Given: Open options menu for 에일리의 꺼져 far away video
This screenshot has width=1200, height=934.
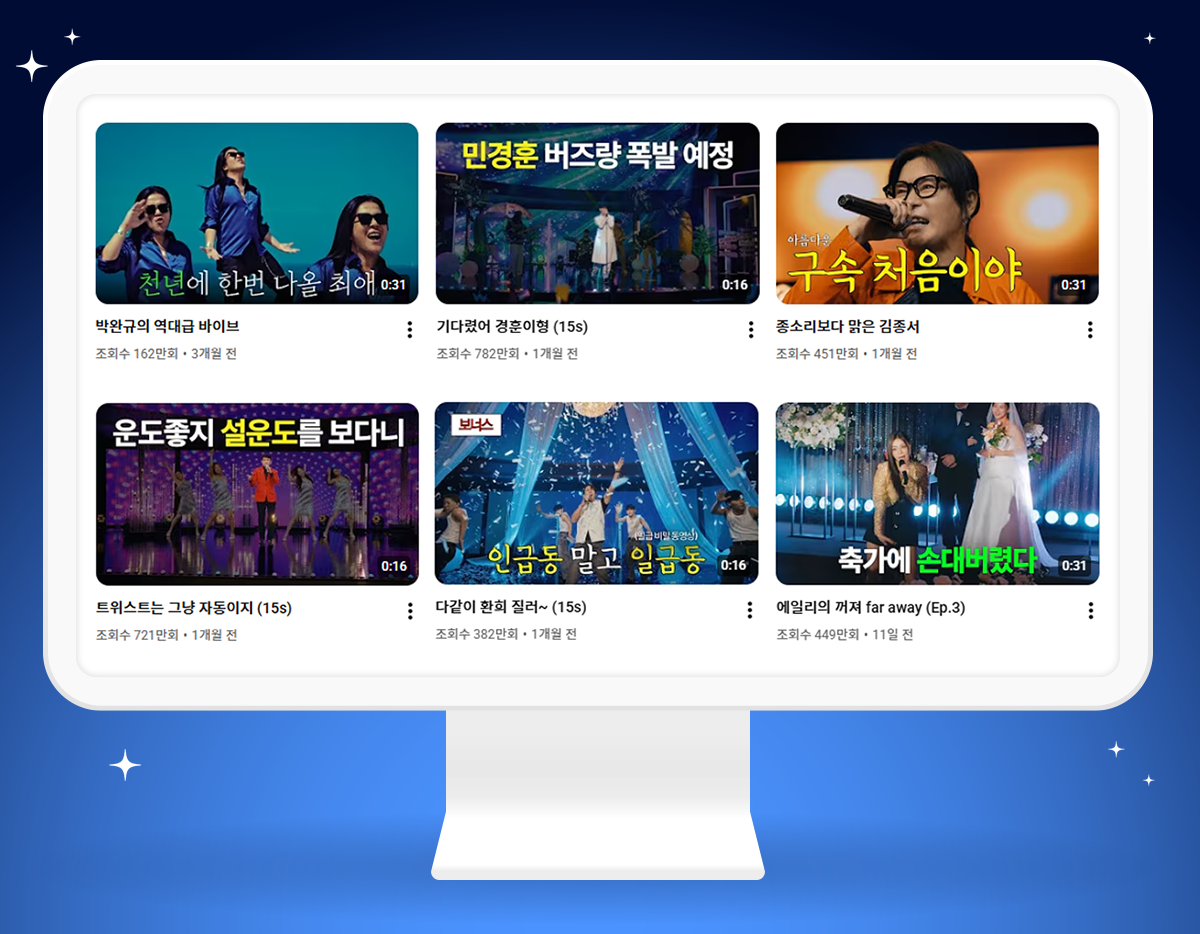Looking at the screenshot, I should (1090, 610).
